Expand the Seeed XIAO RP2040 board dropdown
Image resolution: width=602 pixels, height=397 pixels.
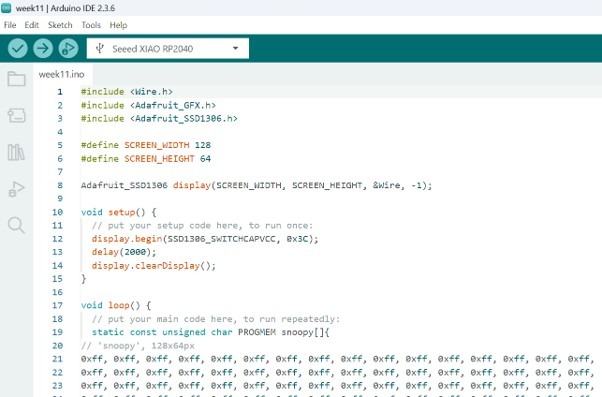point(168,48)
